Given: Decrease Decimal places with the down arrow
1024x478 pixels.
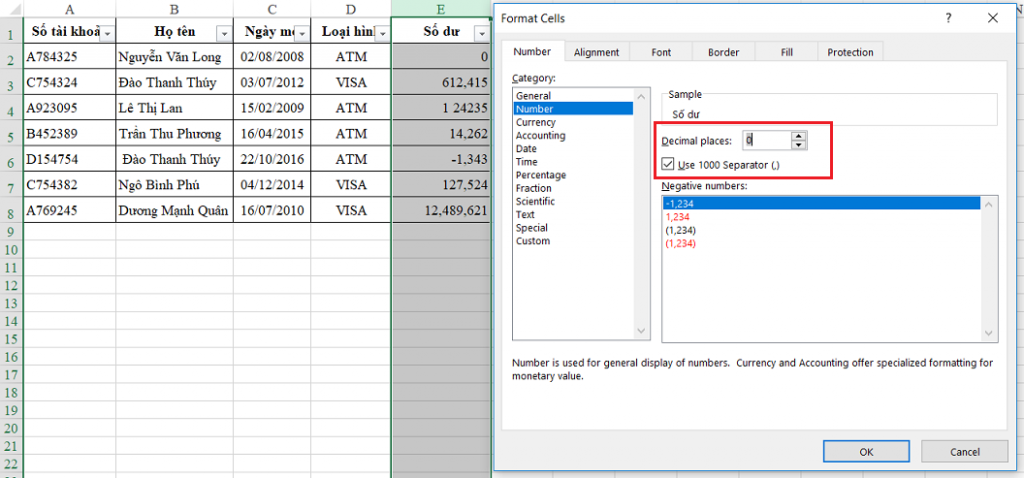Looking at the screenshot, I should [x=798, y=146].
